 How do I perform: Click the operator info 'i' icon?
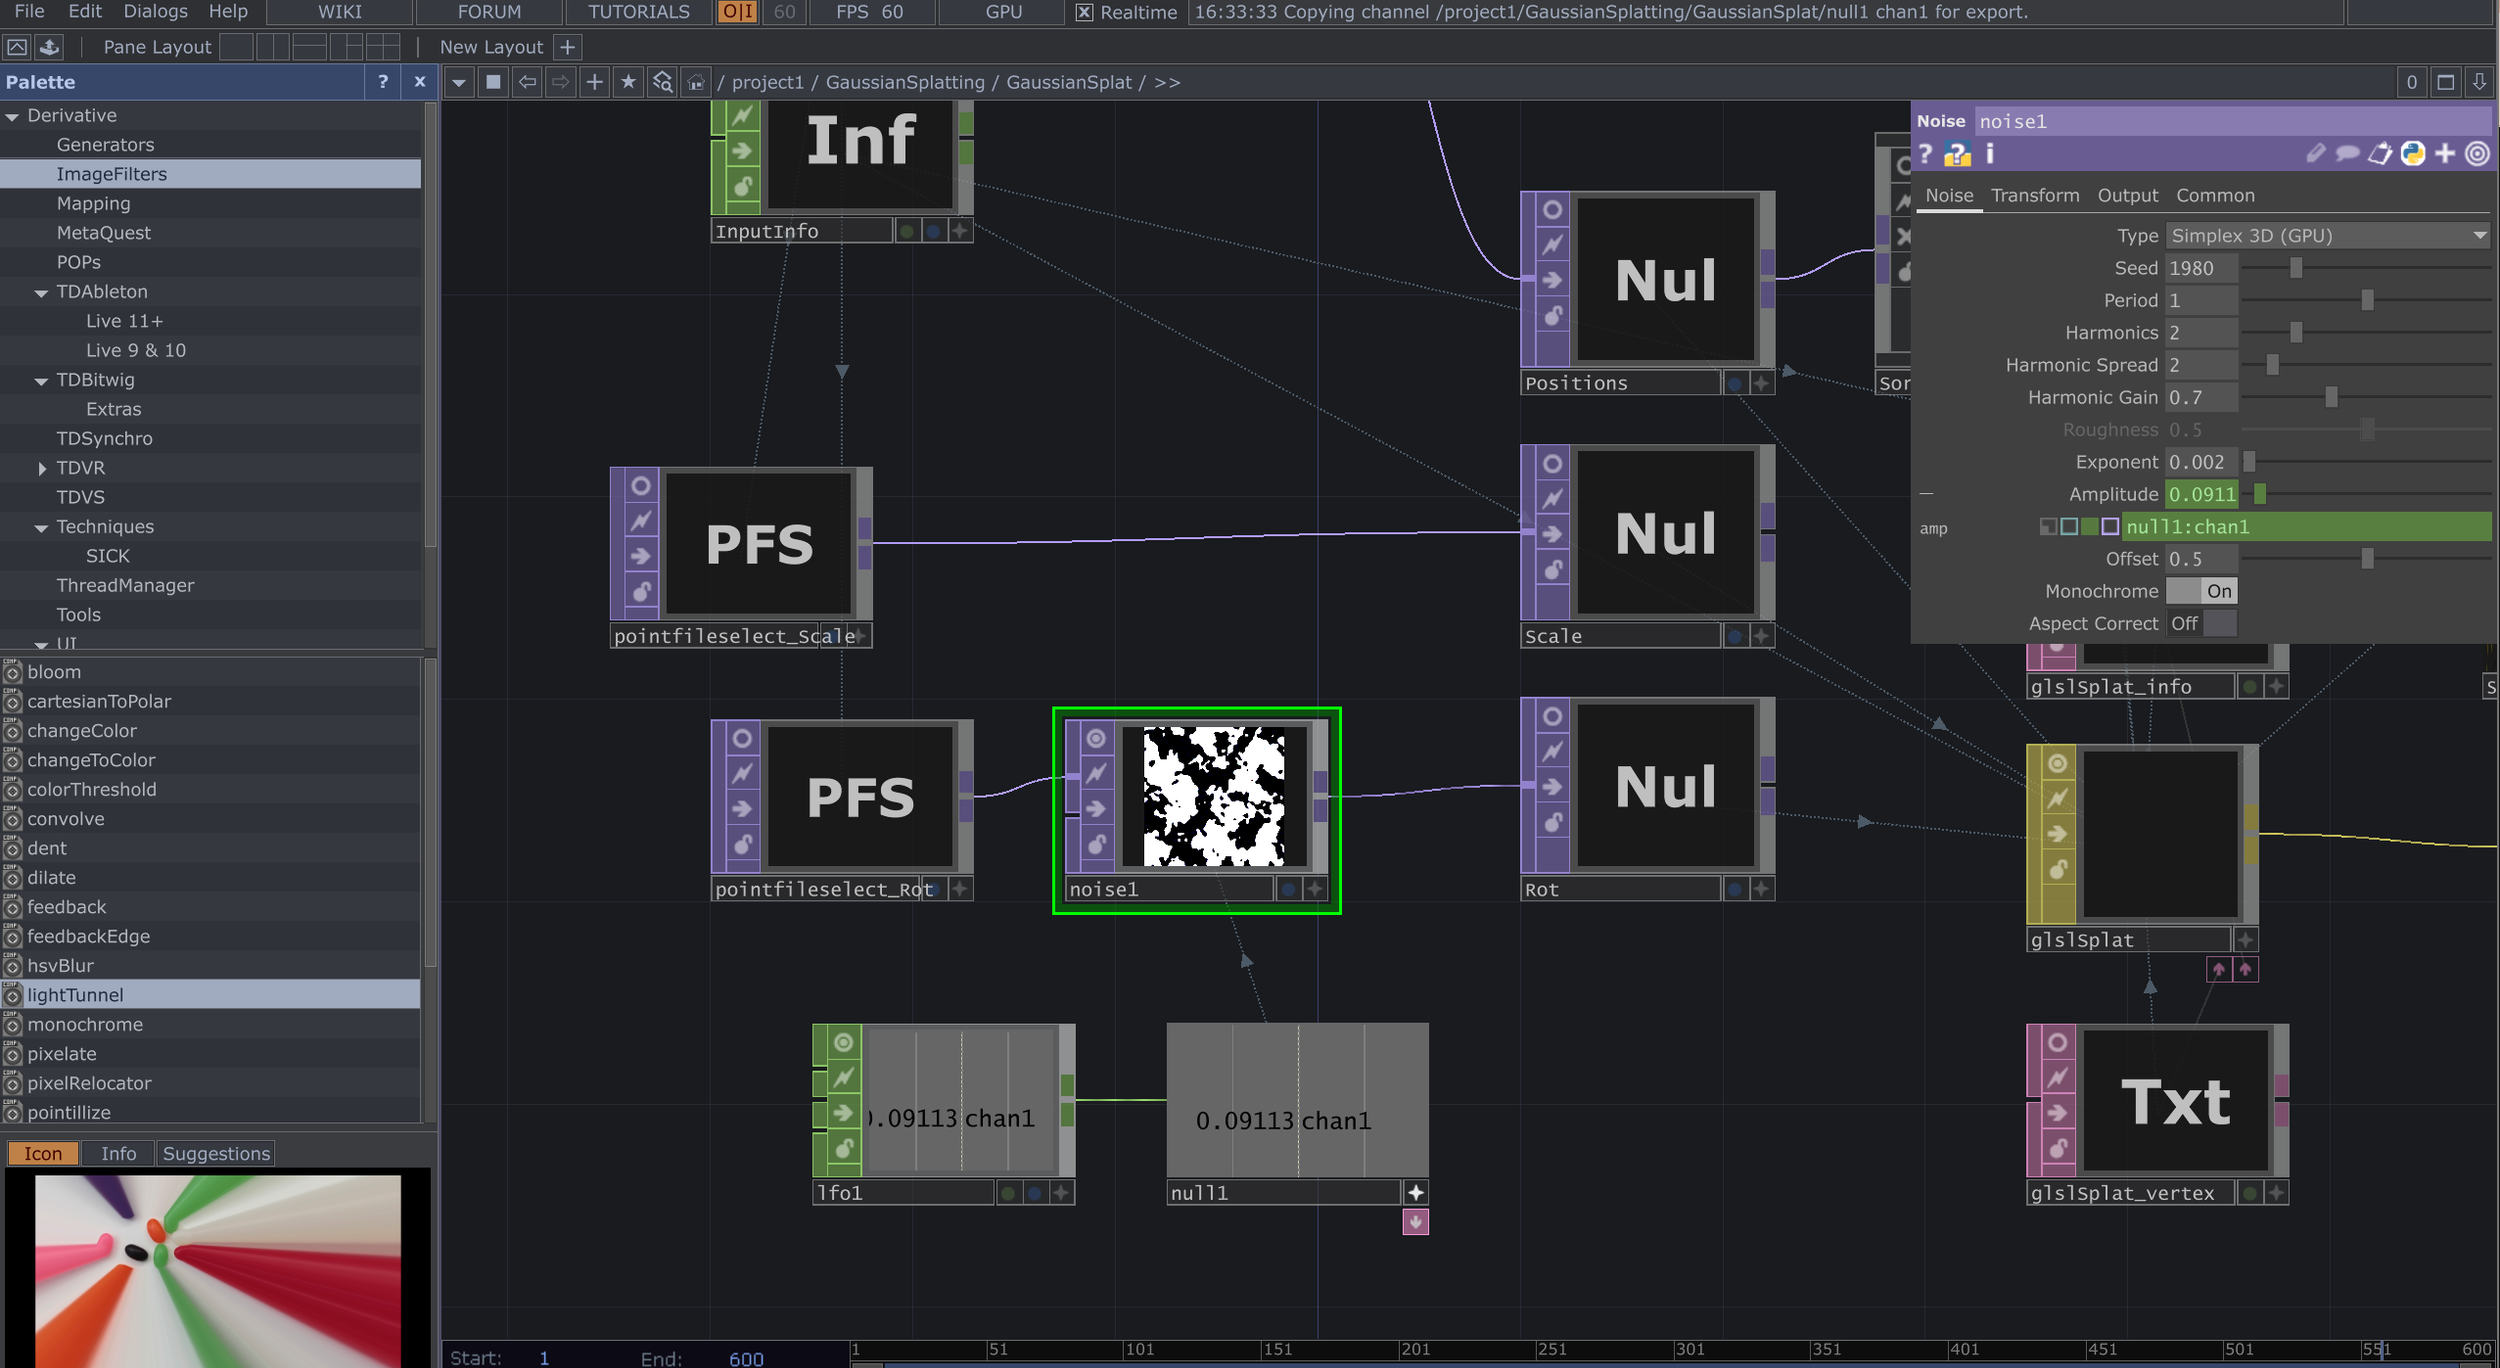tap(1990, 153)
